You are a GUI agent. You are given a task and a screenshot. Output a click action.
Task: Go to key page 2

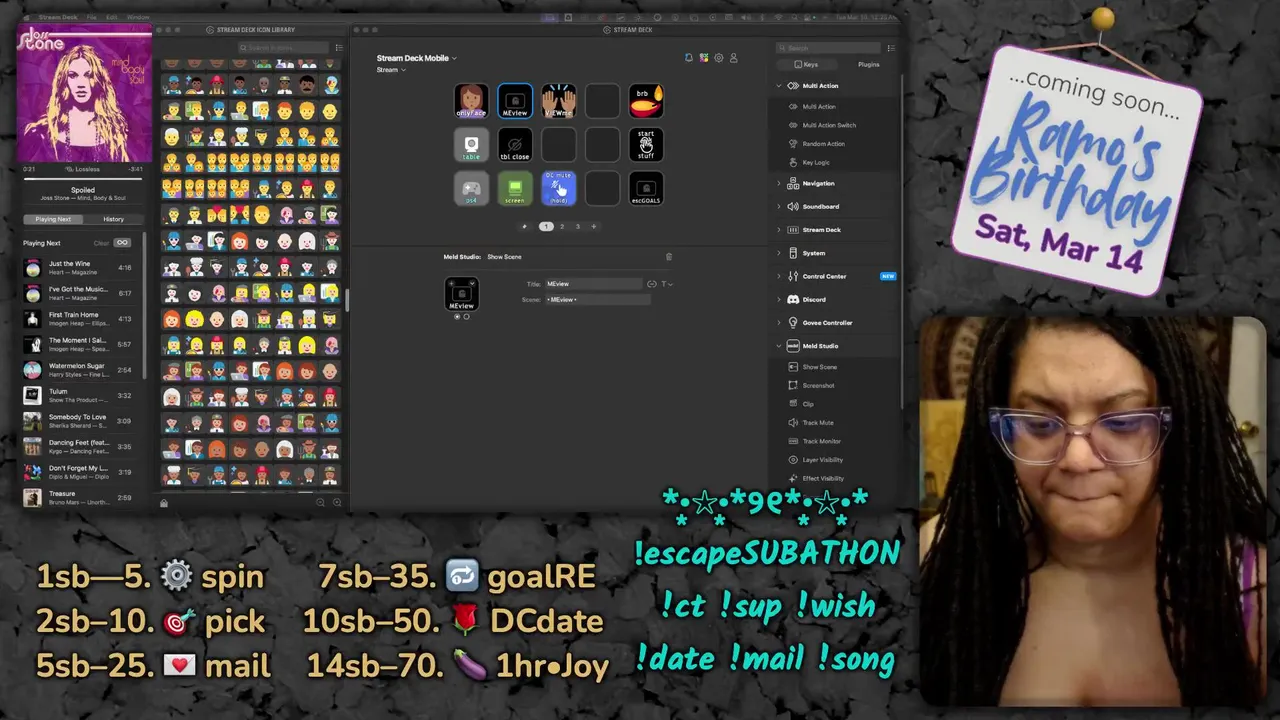pos(562,227)
